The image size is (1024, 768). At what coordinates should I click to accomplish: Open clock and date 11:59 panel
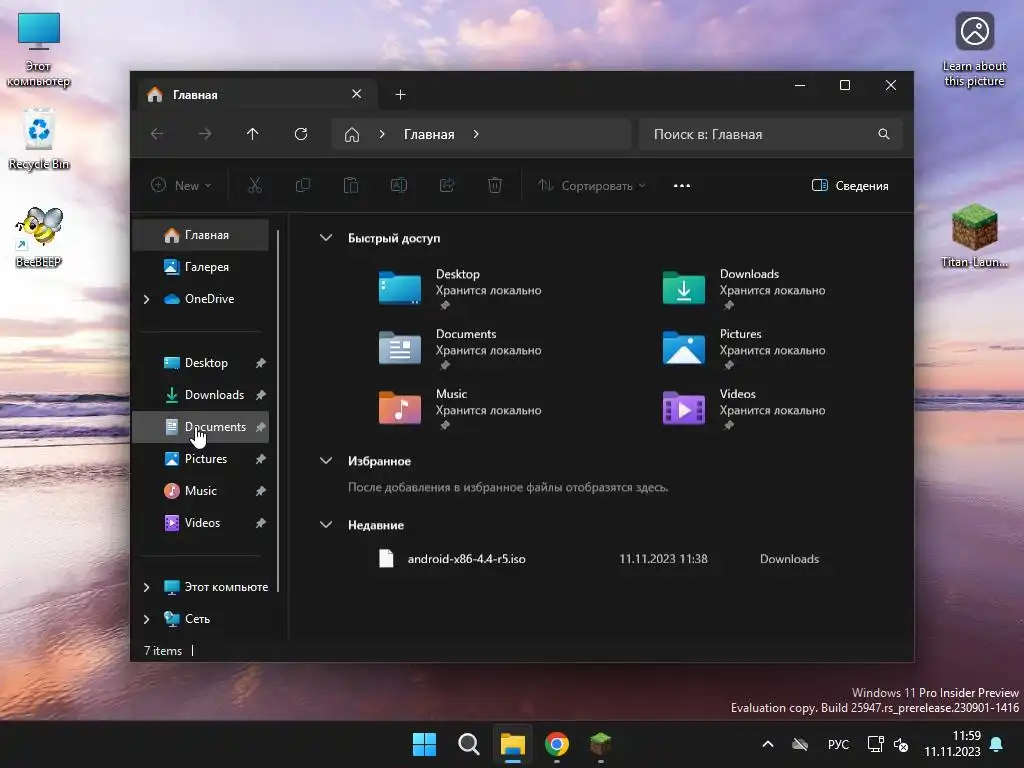coord(953,744)
